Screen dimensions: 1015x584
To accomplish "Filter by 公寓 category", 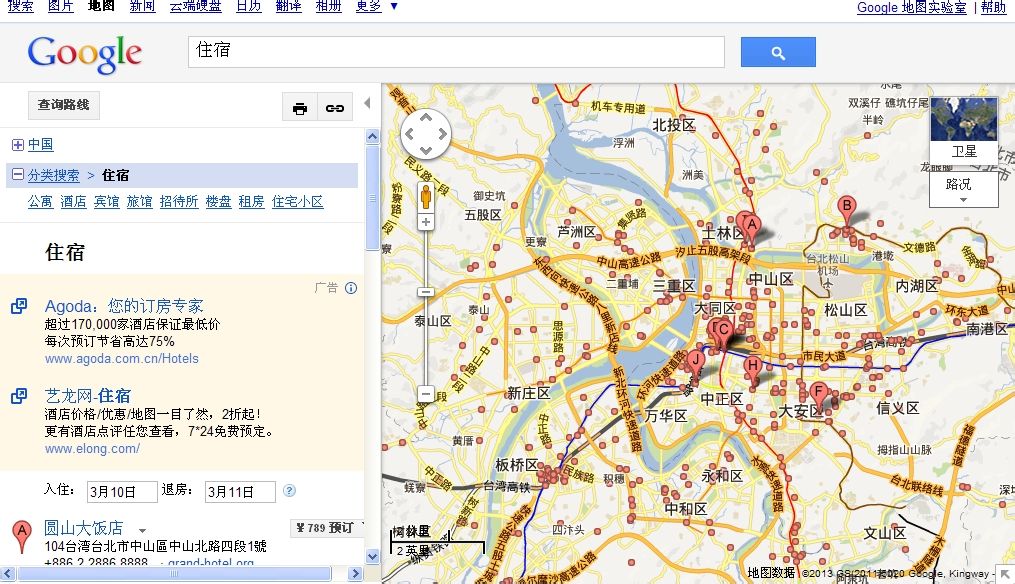I will coord(41,201).
